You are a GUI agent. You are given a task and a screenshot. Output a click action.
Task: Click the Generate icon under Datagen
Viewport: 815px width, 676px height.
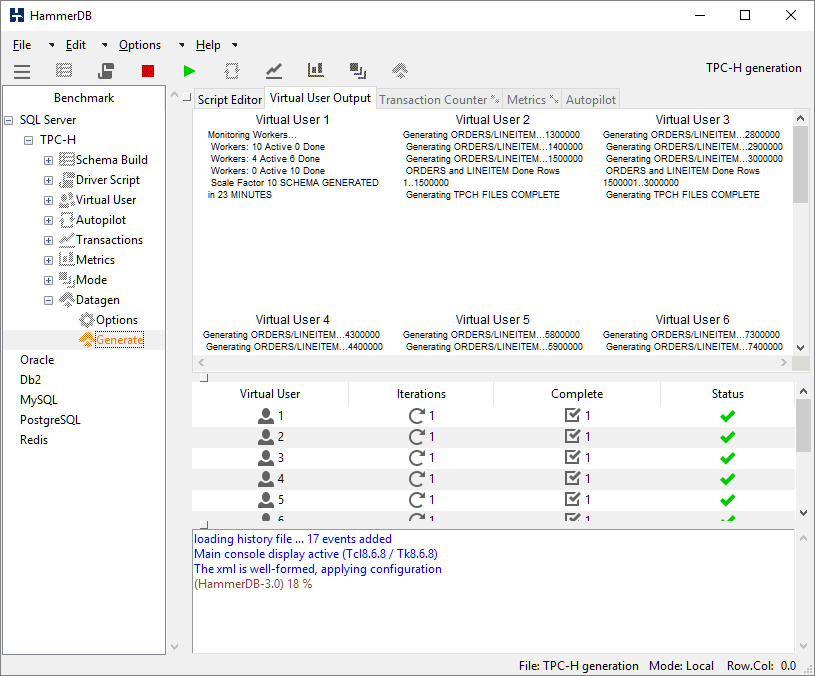[x=87, y=340]
